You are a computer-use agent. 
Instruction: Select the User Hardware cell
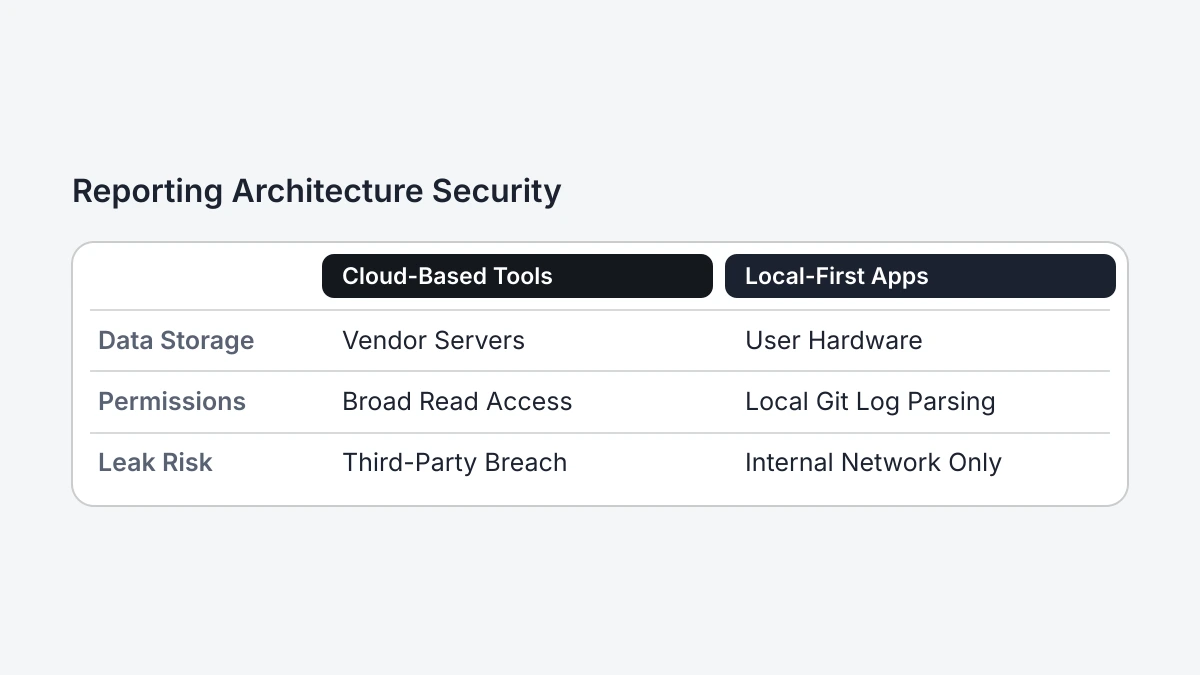tap(834, 341)
